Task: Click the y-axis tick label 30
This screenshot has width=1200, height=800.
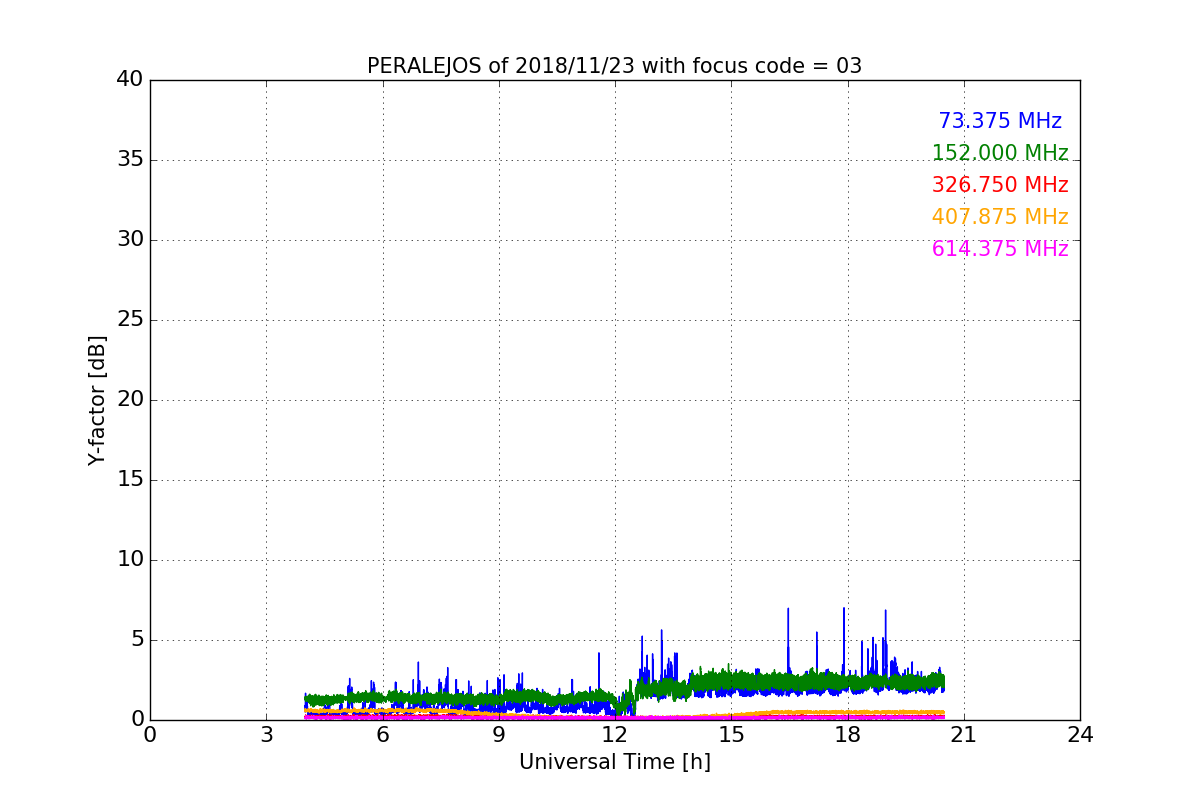Action: (x=130, y=240)
